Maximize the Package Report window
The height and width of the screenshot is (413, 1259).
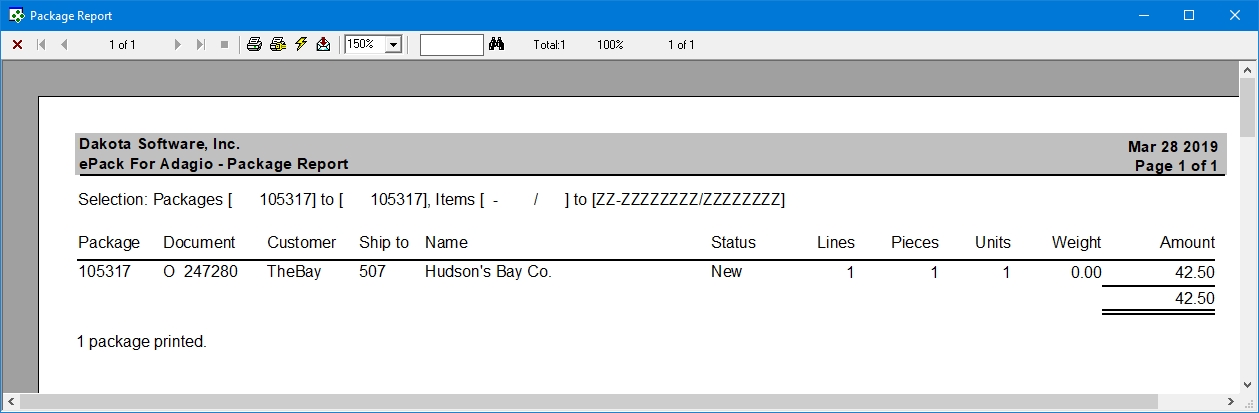tap(1189, 15)
